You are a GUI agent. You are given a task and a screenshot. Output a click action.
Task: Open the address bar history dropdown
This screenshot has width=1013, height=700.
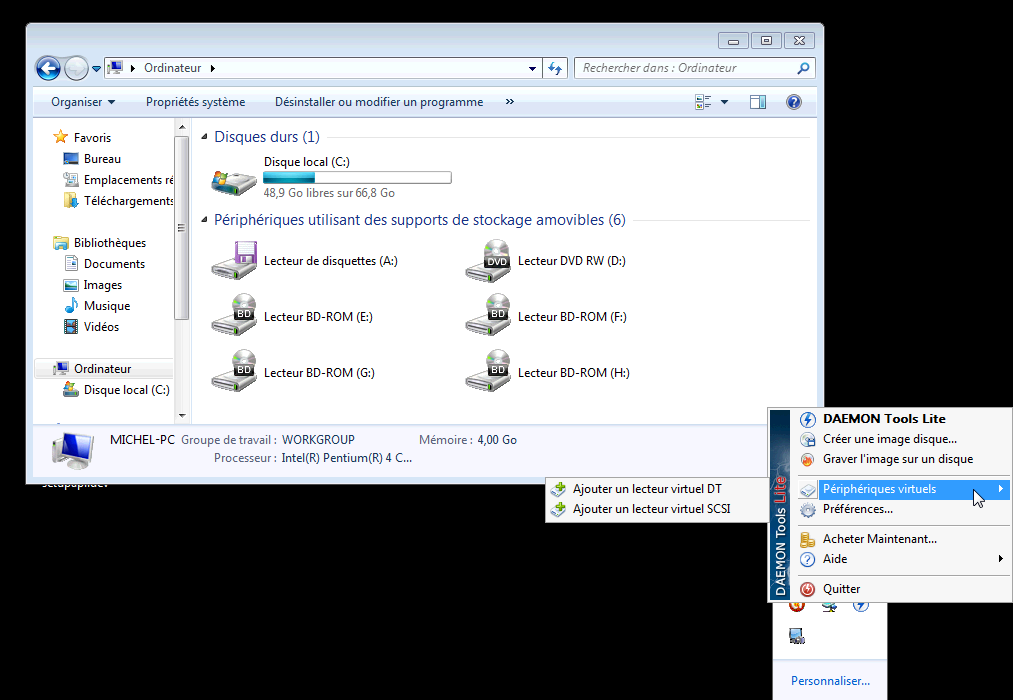pos(532,68)
